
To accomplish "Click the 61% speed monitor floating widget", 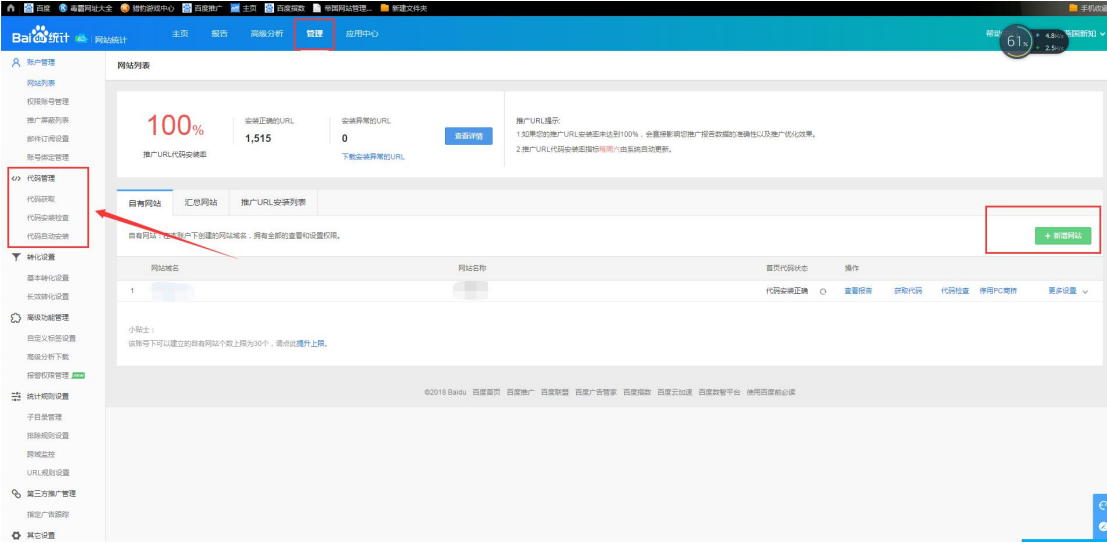I will pyautogui.click(x=1034, y=42).
